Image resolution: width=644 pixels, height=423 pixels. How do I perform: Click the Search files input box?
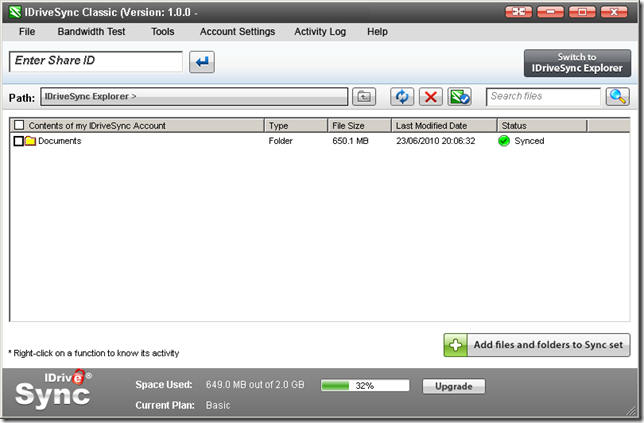point(543,97)
